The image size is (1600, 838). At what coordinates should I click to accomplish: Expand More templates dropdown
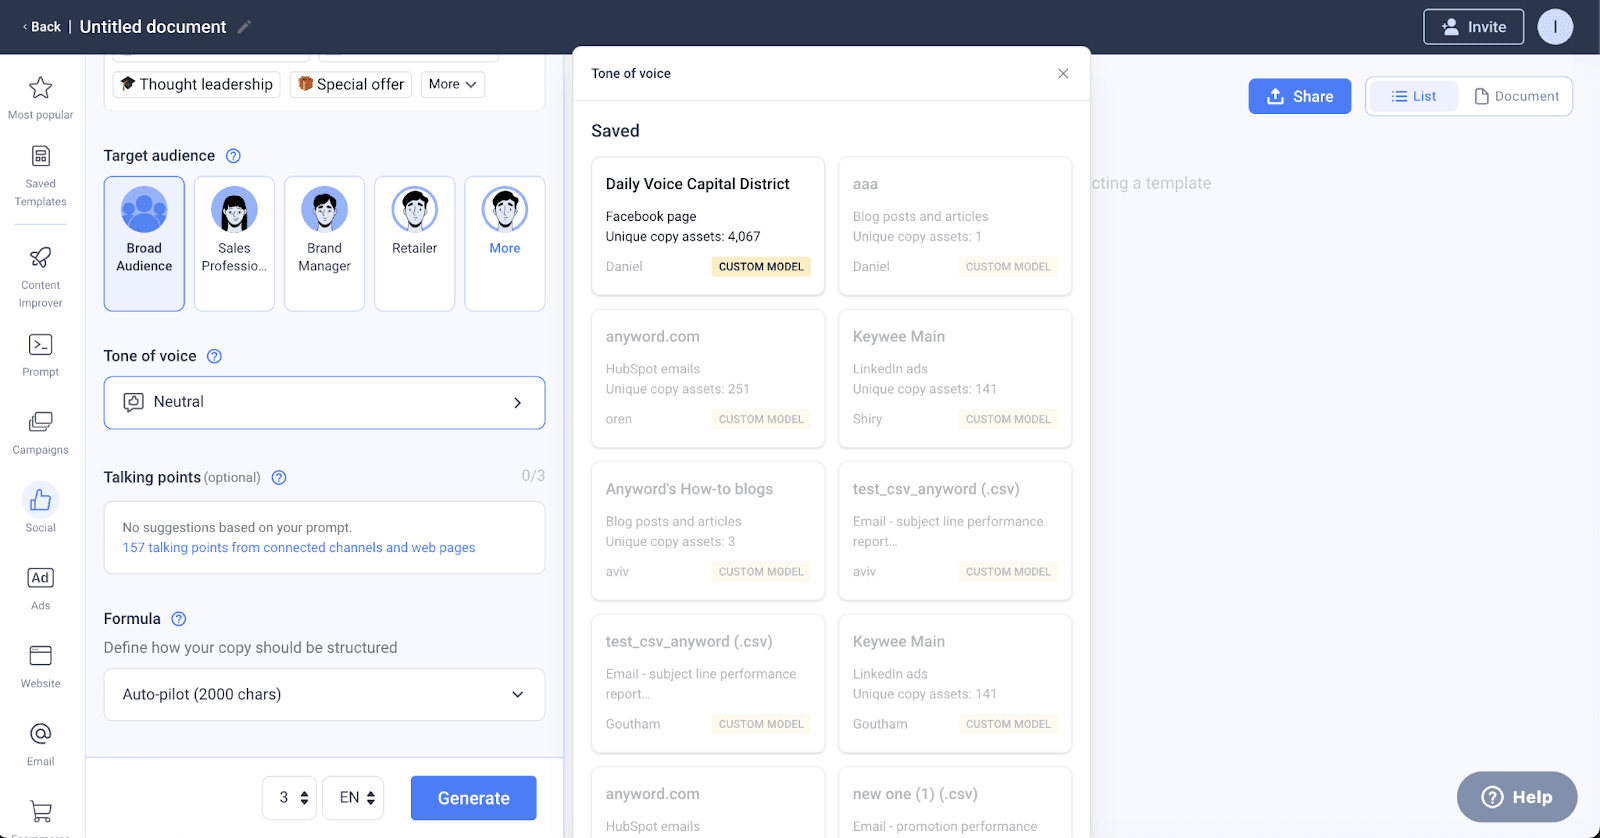pos(453,84)
